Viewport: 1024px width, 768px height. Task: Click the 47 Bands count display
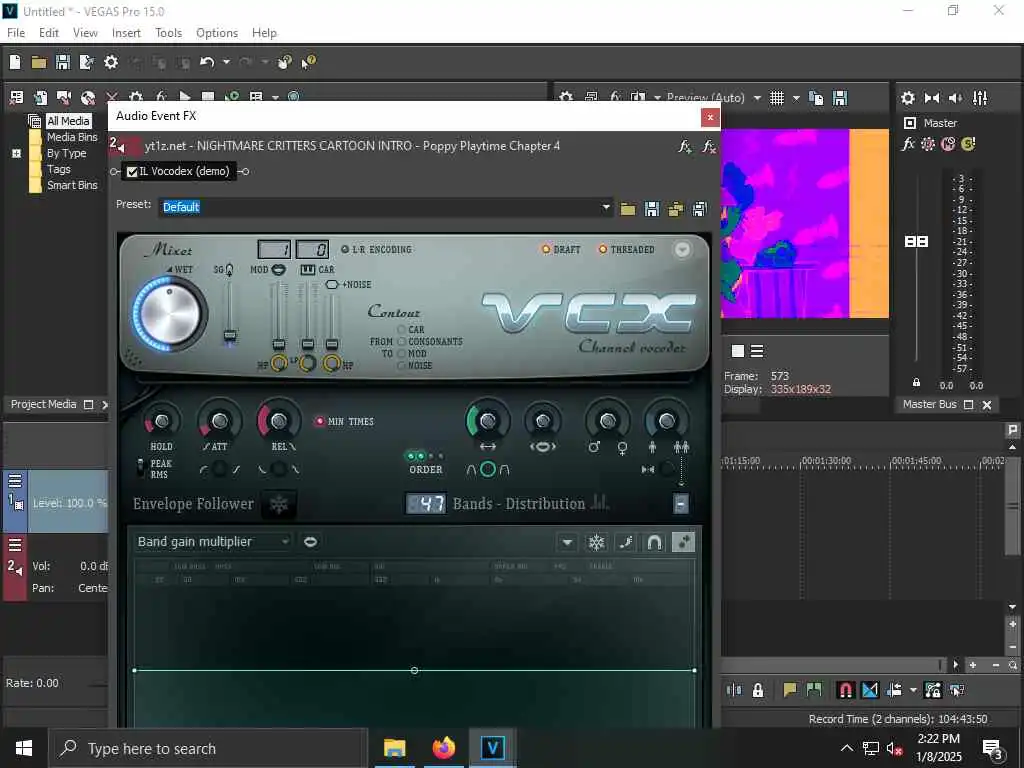click(x=426, y=504)
